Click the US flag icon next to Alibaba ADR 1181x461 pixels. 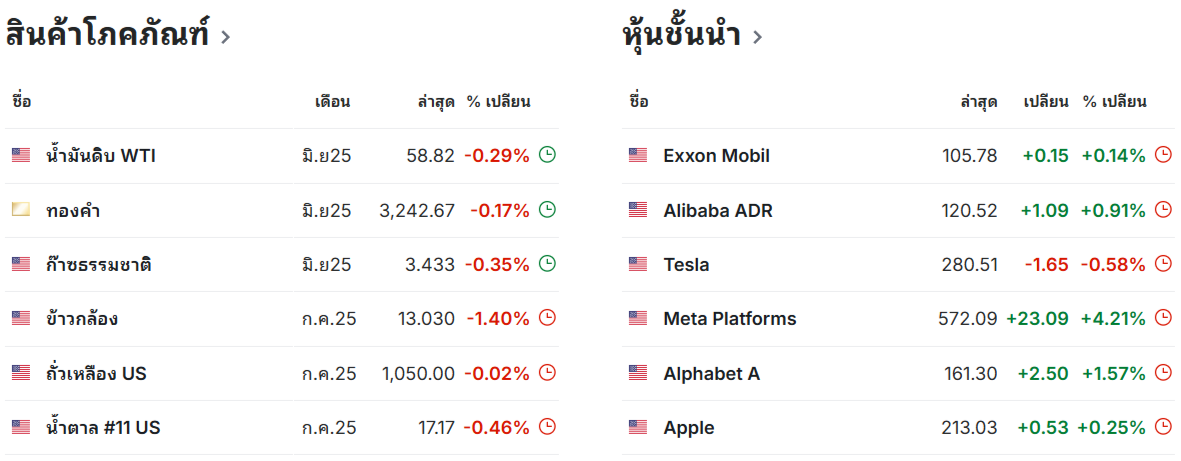pyautogui.click(x=637, y=209)
